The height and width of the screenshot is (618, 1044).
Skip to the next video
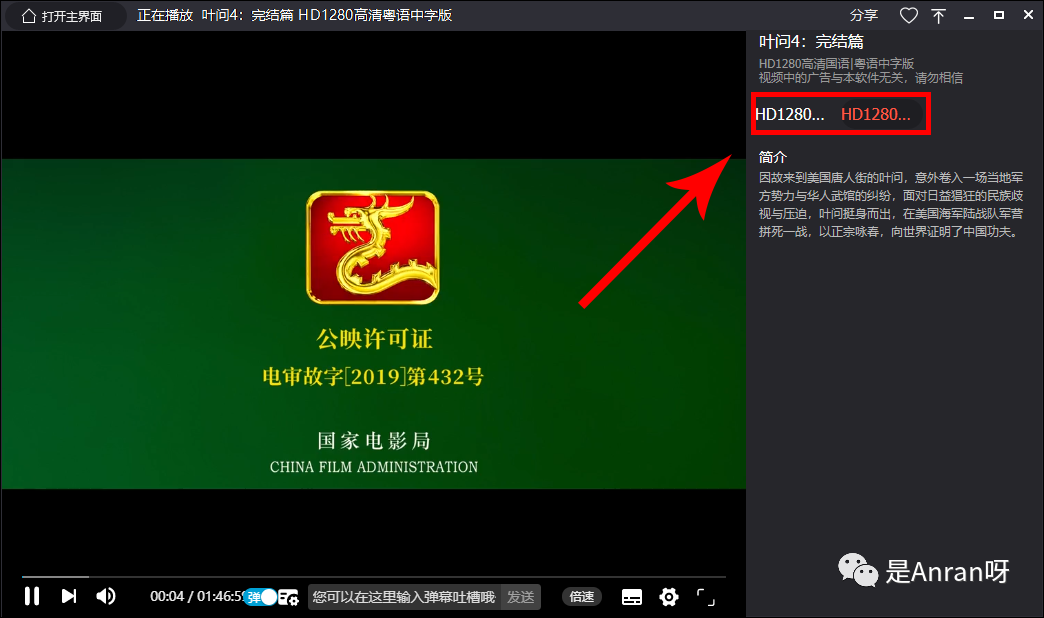coord(69,596)
